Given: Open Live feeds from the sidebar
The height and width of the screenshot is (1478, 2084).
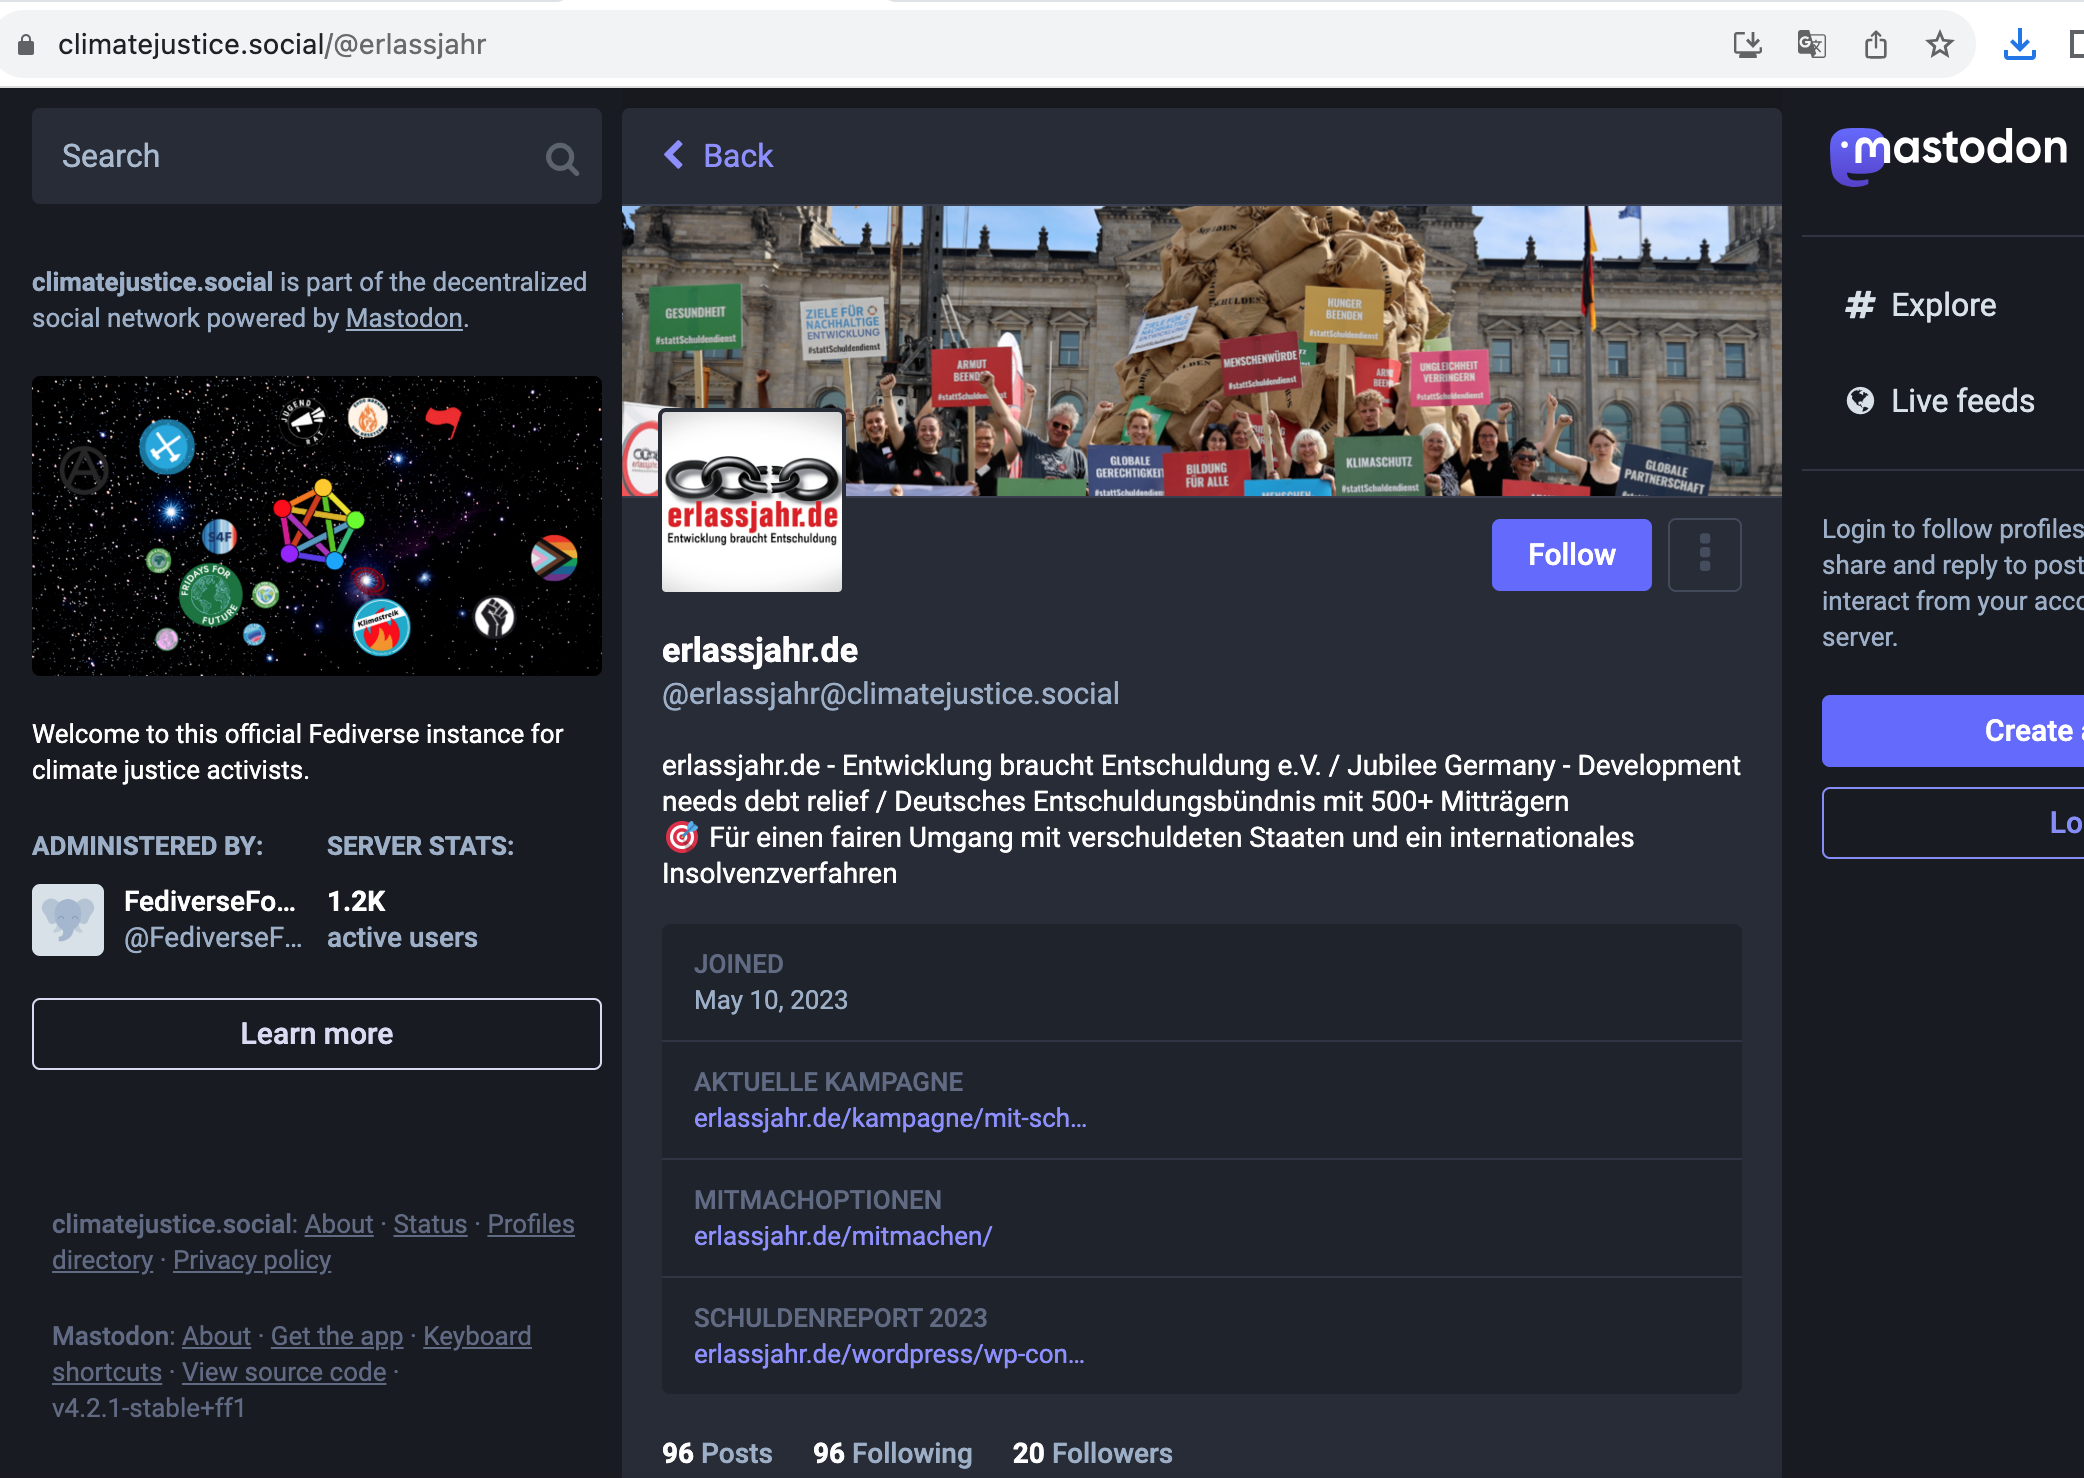Looking at the screenshot, I should coord(1961,401).
